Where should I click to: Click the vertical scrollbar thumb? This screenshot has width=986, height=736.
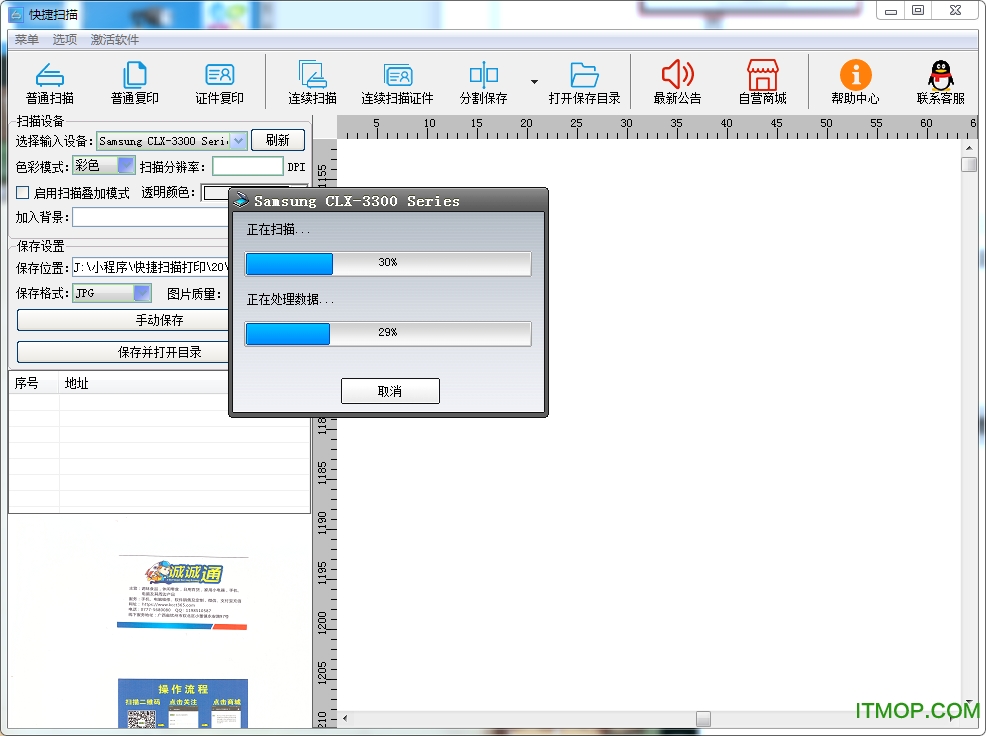pyautogui.click(x=969, y=164)
